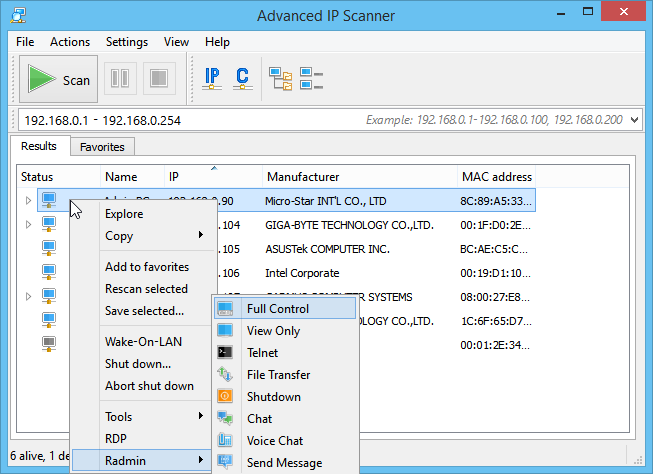Click the C class subnet toolbar icon

click(242, 79)
